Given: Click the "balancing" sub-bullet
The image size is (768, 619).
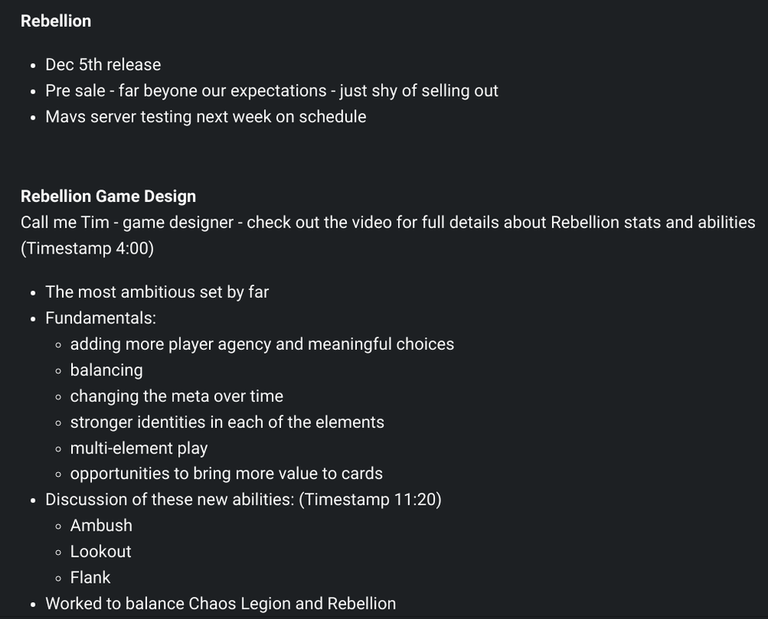Looking at the screenshot, I should (106, 370).
